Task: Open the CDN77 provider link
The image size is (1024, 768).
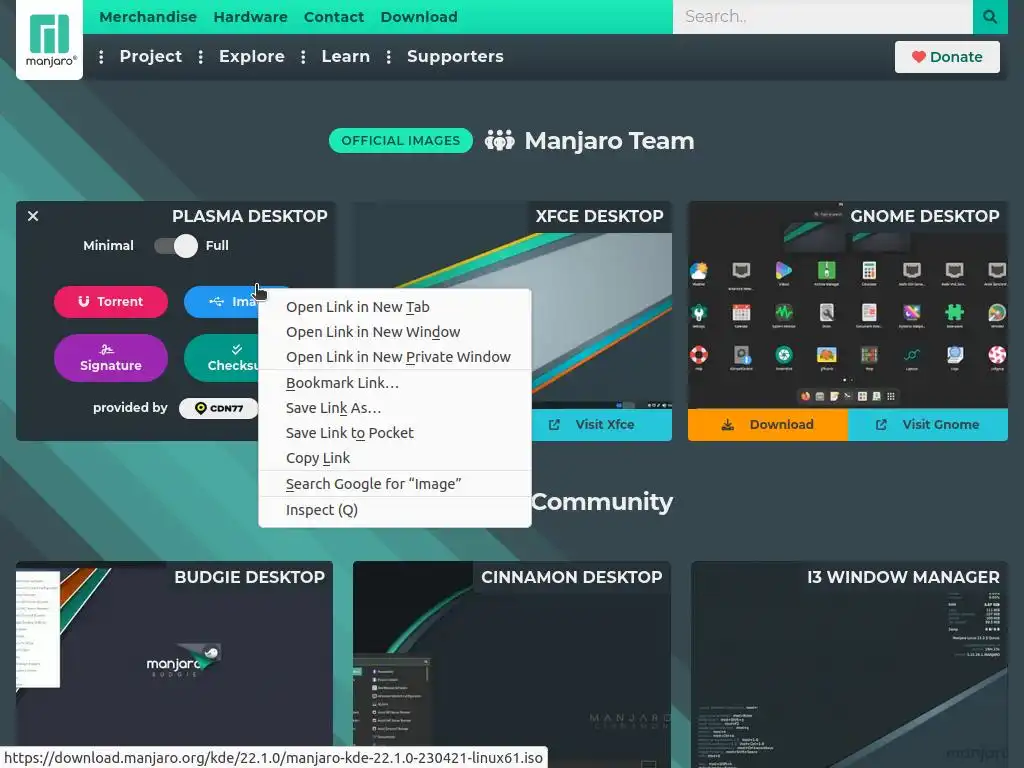Action: pyautogui.click(x=219, y=408)
